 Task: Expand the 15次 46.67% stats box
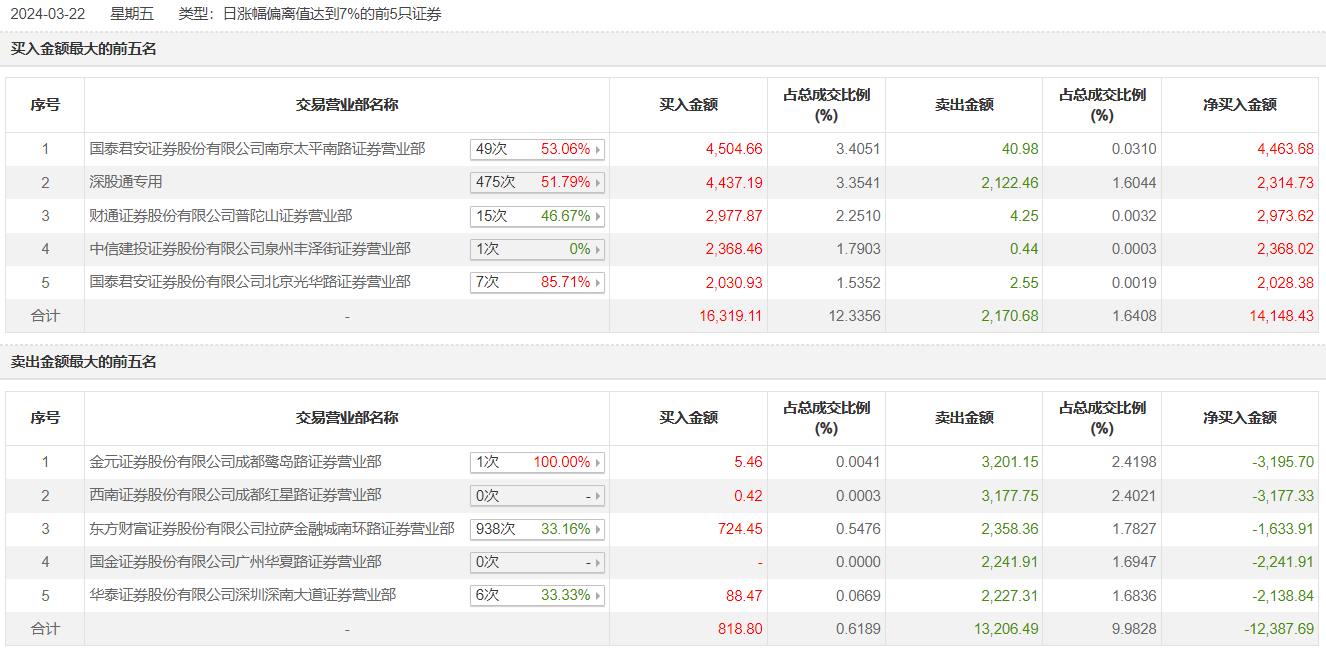(537, 216)
